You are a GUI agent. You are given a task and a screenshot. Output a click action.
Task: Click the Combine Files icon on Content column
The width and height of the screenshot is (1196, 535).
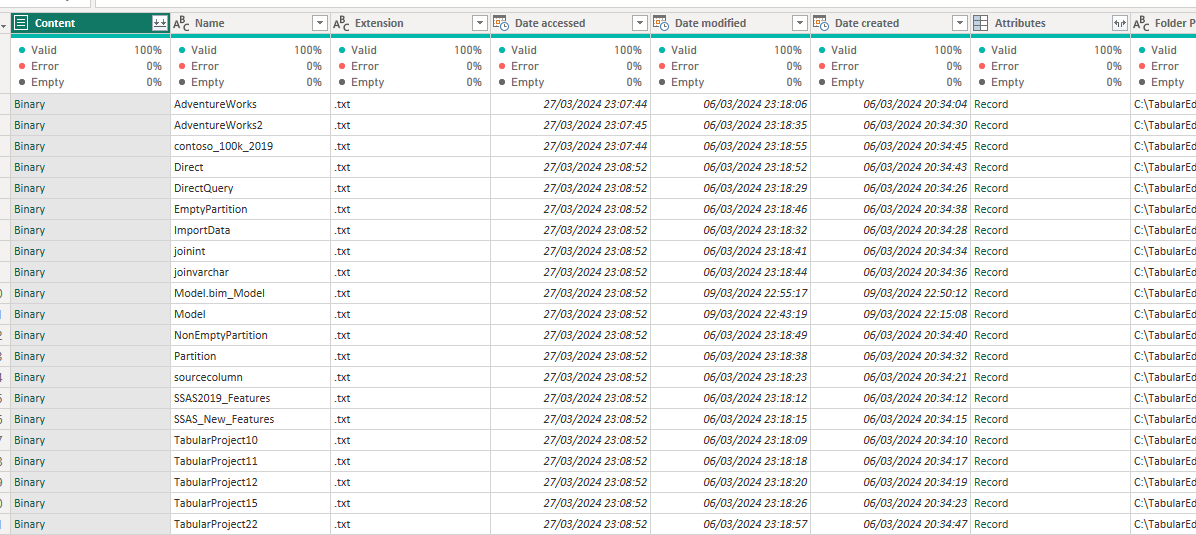[159, 24]
